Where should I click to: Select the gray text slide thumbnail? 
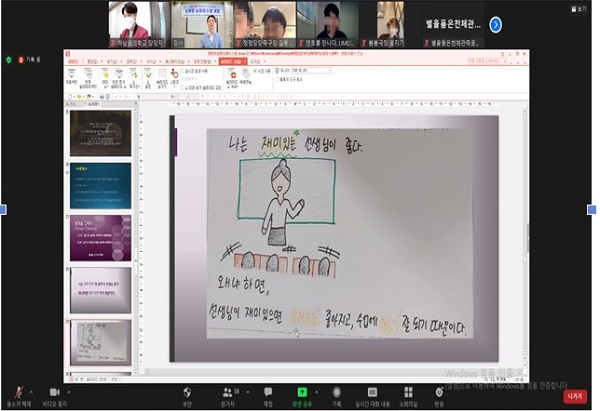101,290
